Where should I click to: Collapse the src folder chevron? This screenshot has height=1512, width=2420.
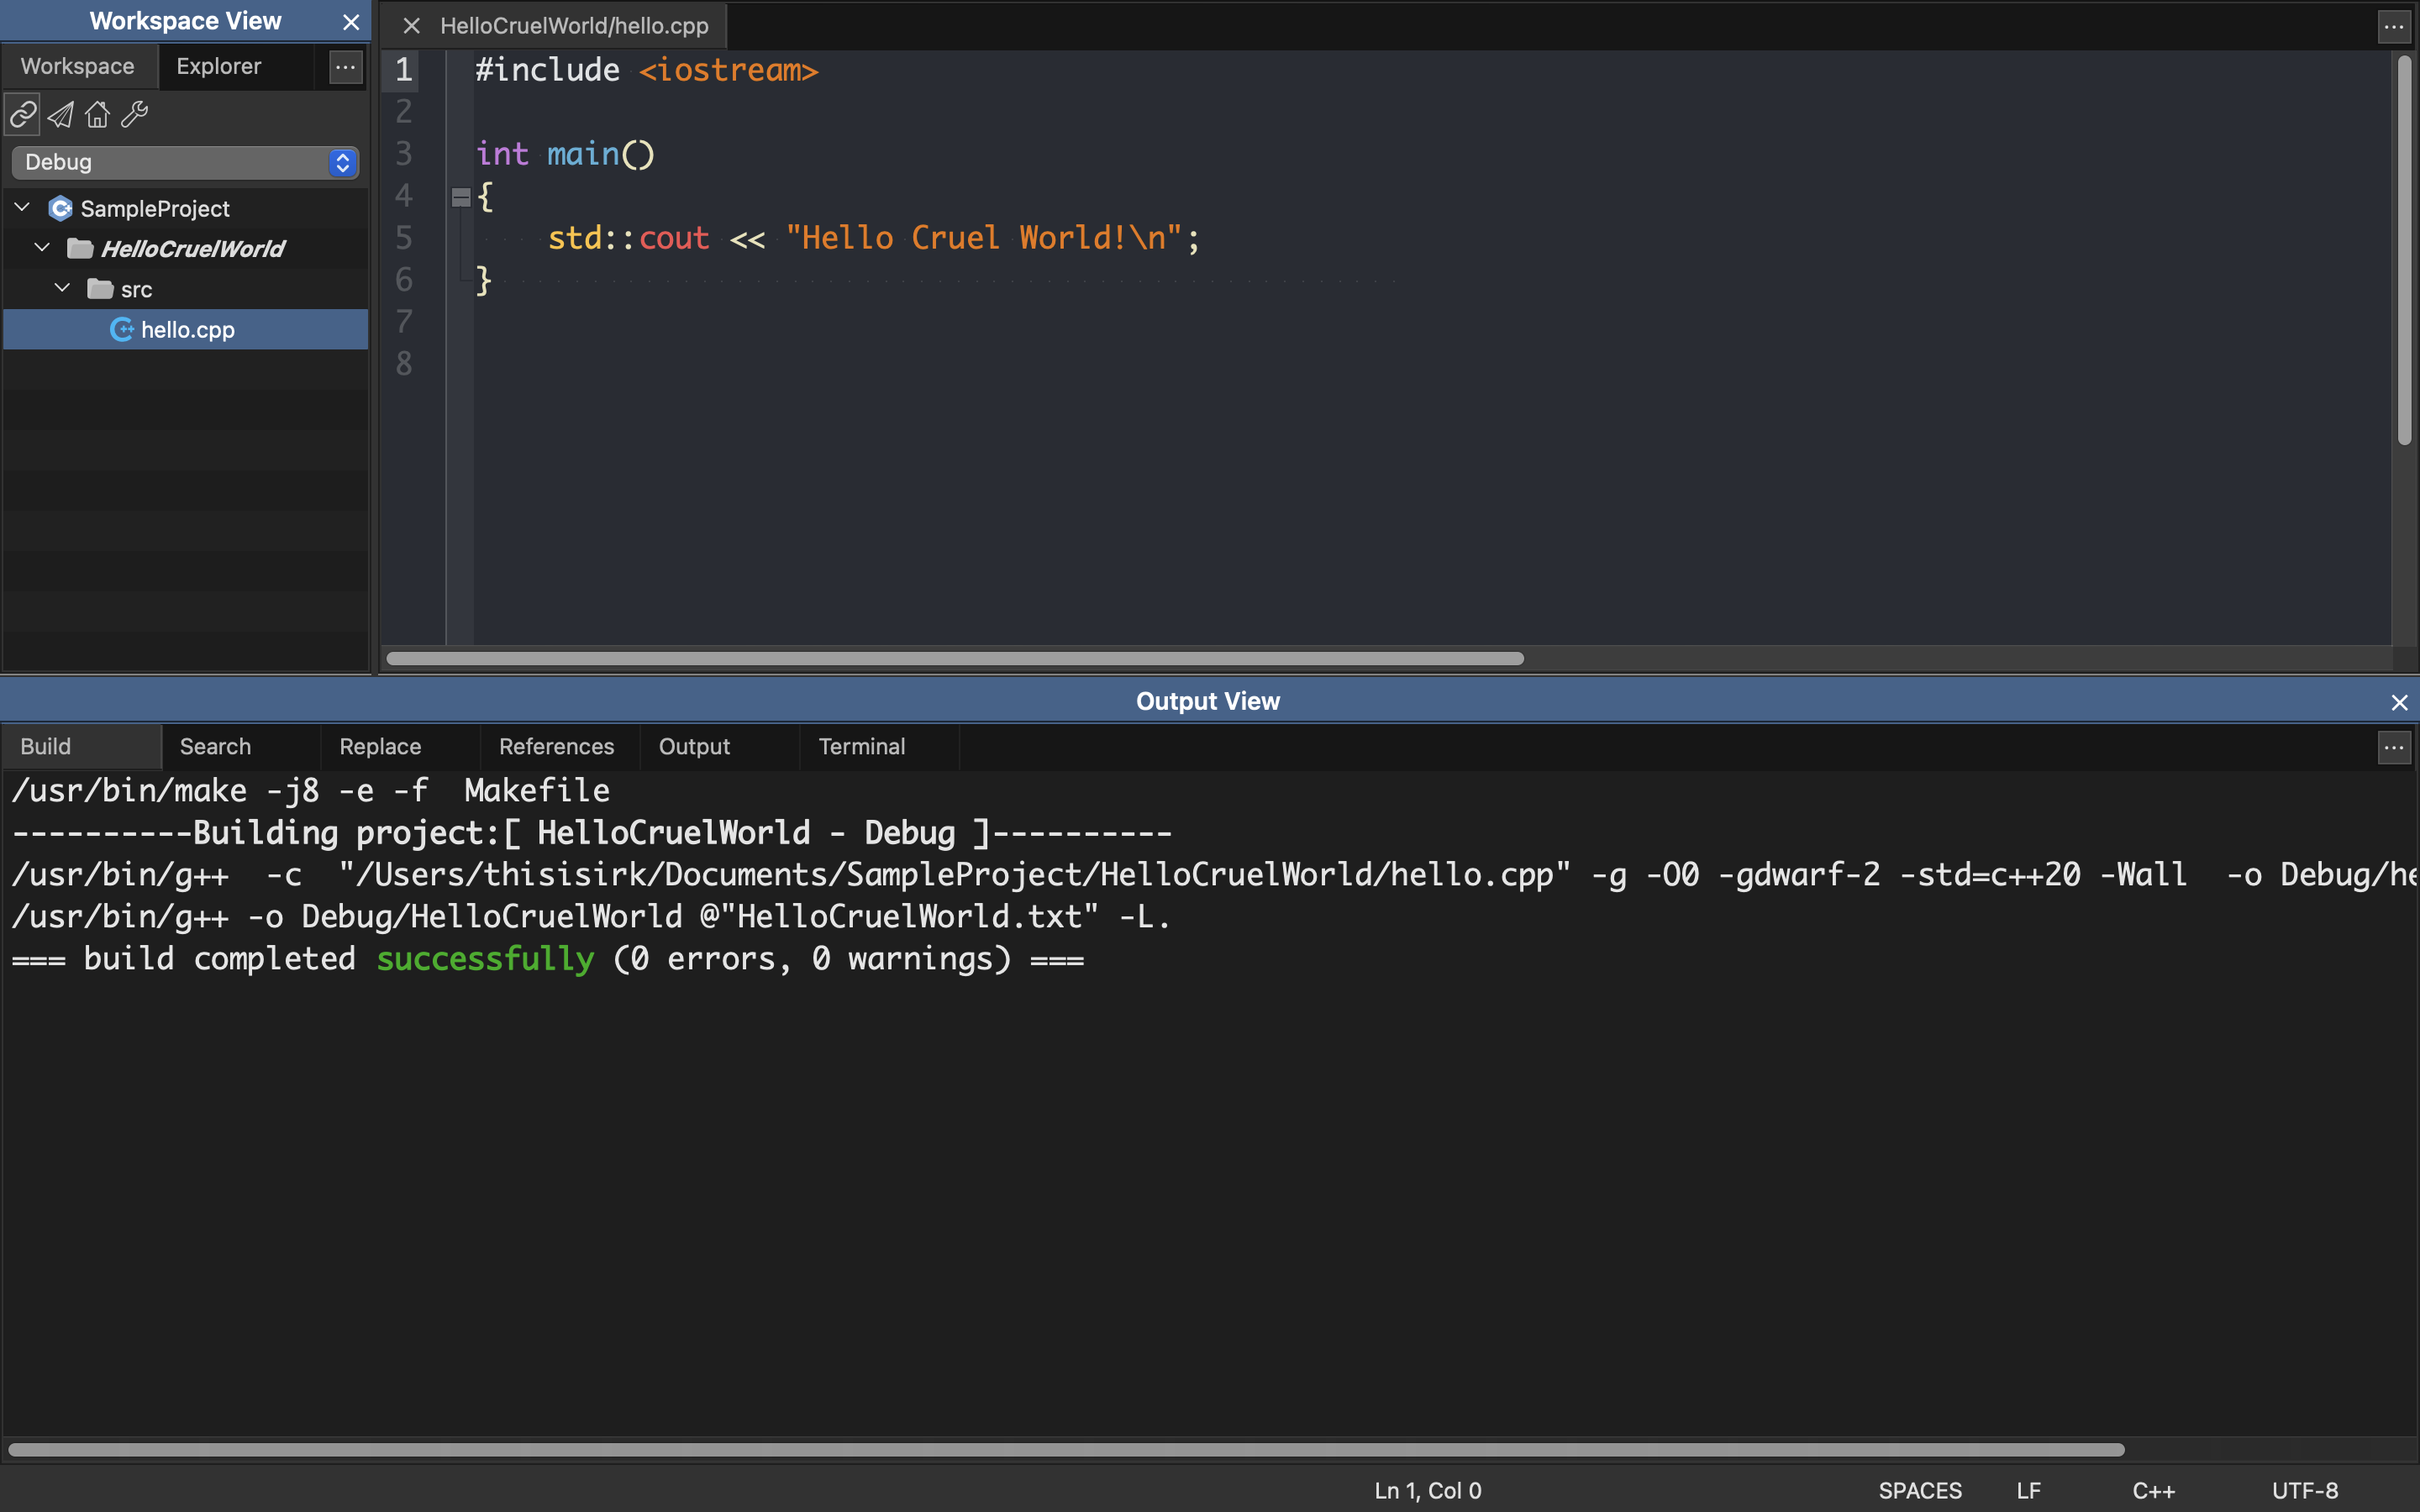[x=62, y=288]
